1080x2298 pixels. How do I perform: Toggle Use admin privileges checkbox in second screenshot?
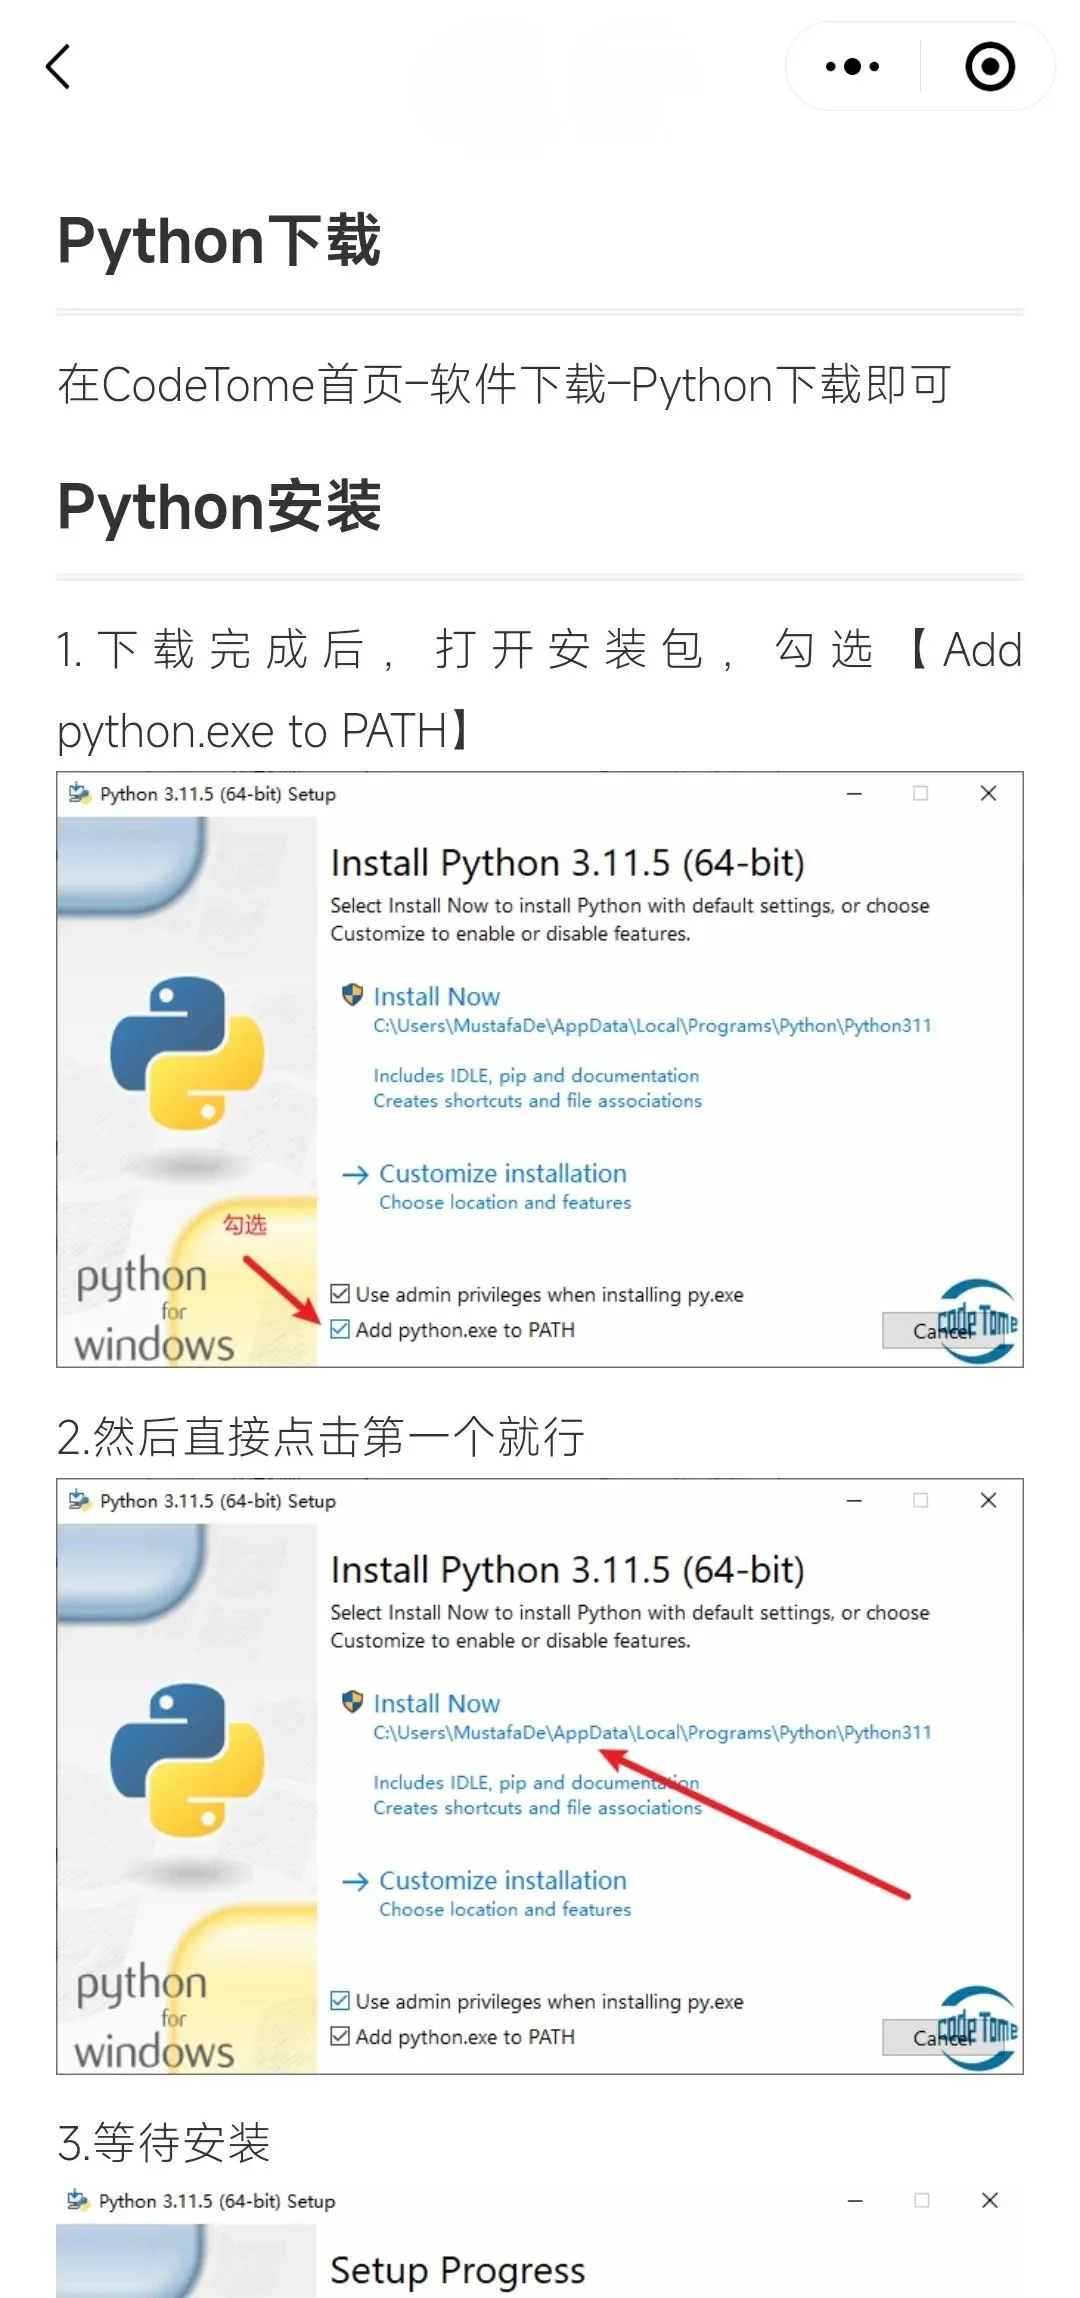point(340,2001)
